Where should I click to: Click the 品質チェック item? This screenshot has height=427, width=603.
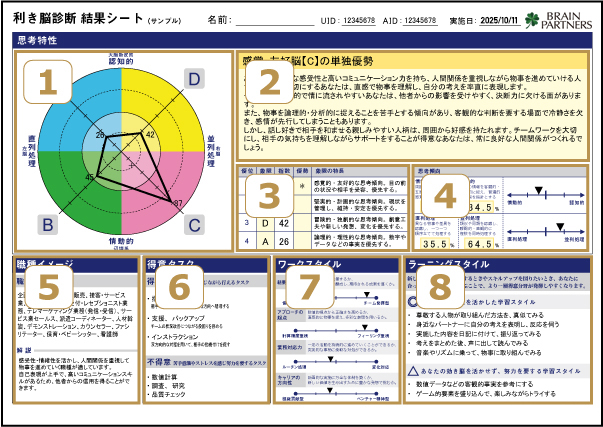click(166, 394)
